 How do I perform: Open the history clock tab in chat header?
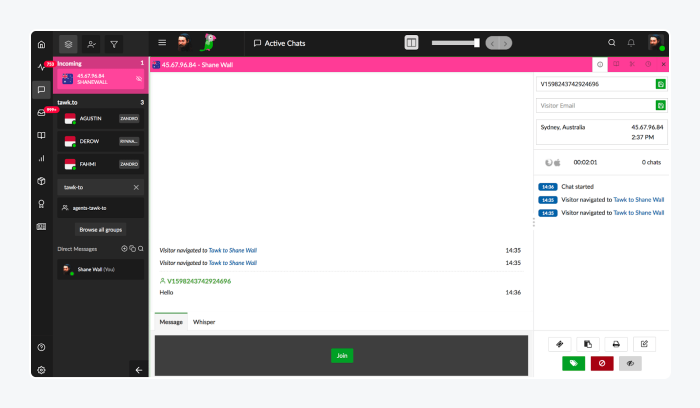coord(648,64)
